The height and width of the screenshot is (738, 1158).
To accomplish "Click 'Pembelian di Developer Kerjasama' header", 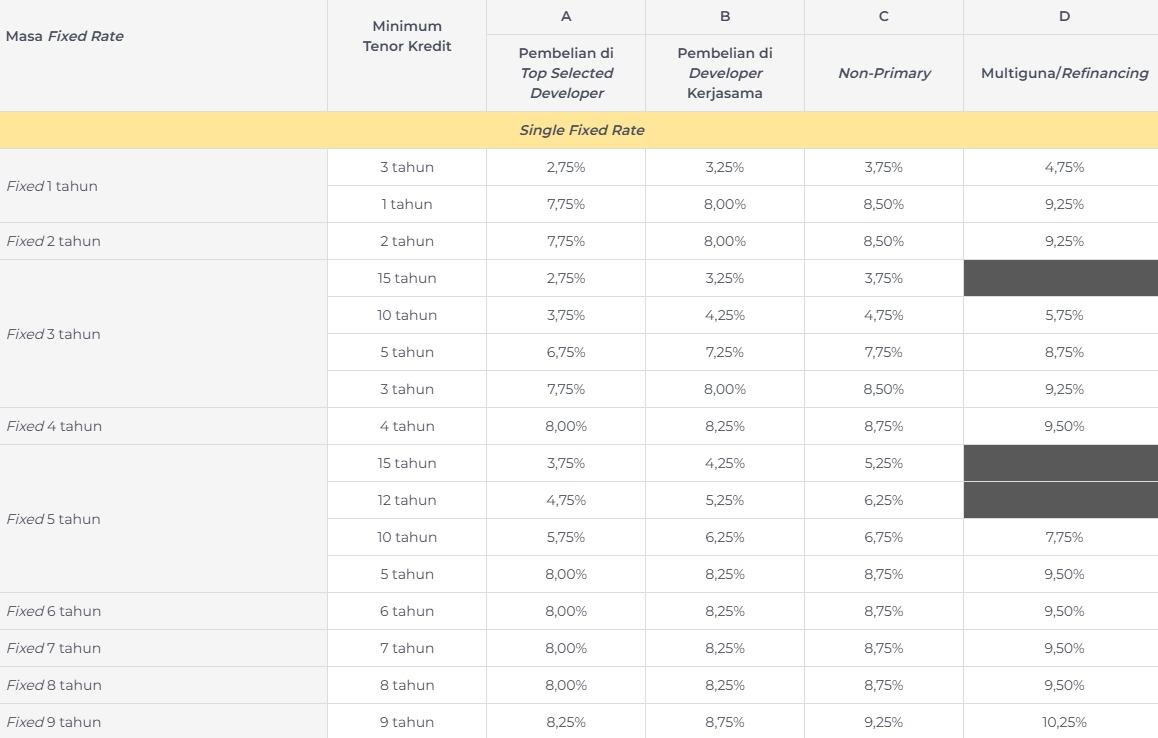I will click(x=724, y=73).
